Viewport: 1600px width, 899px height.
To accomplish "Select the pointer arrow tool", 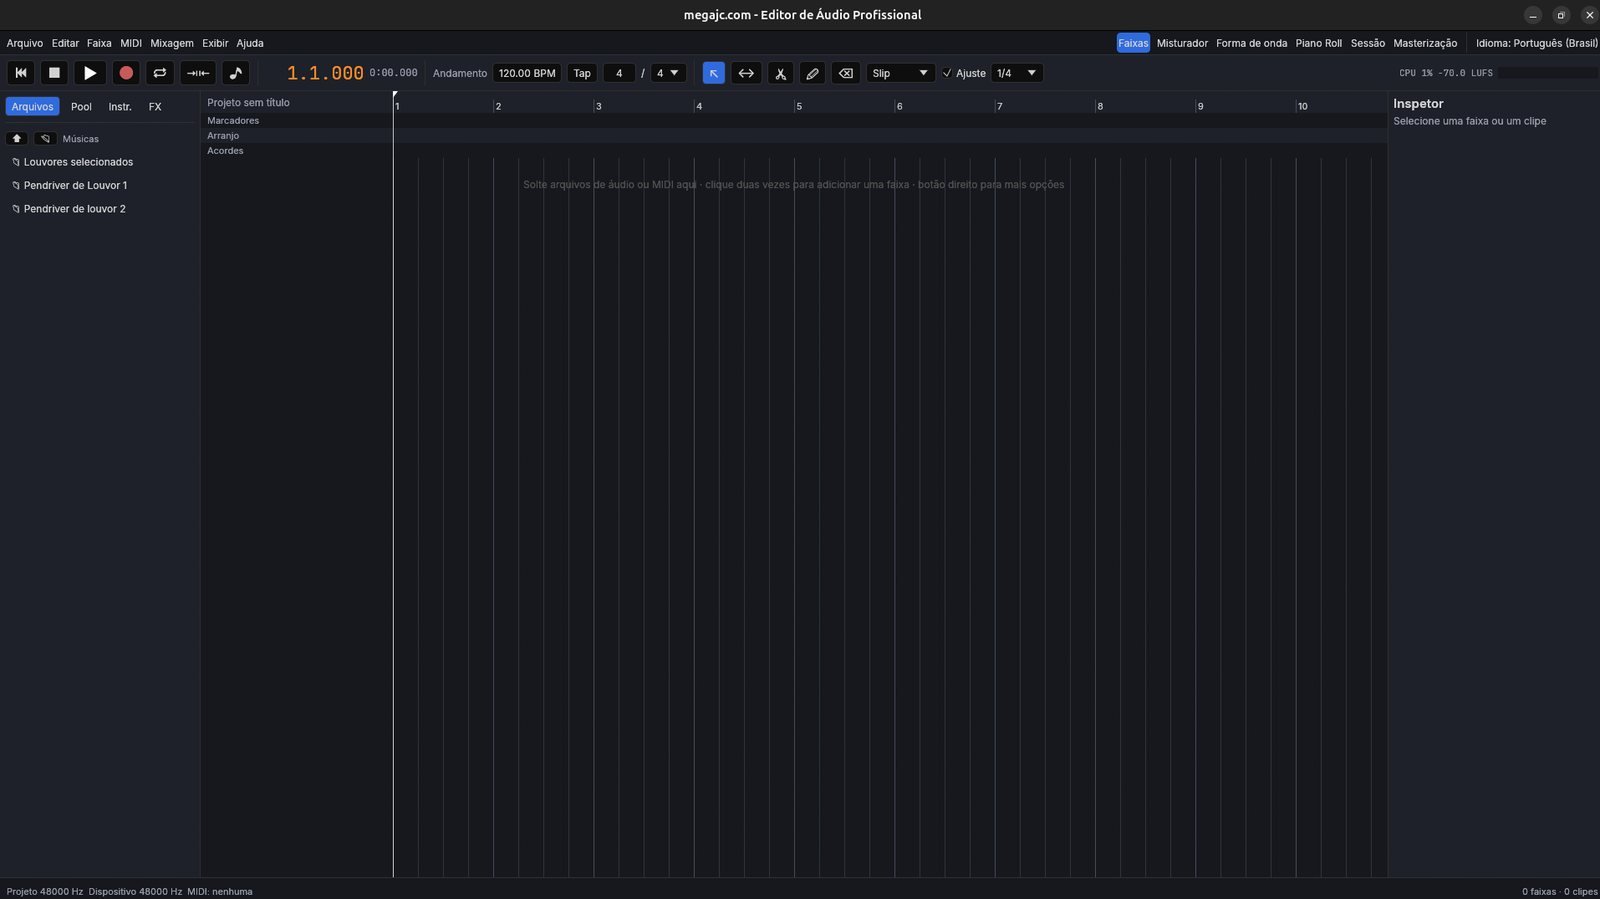I will (714, 73).
